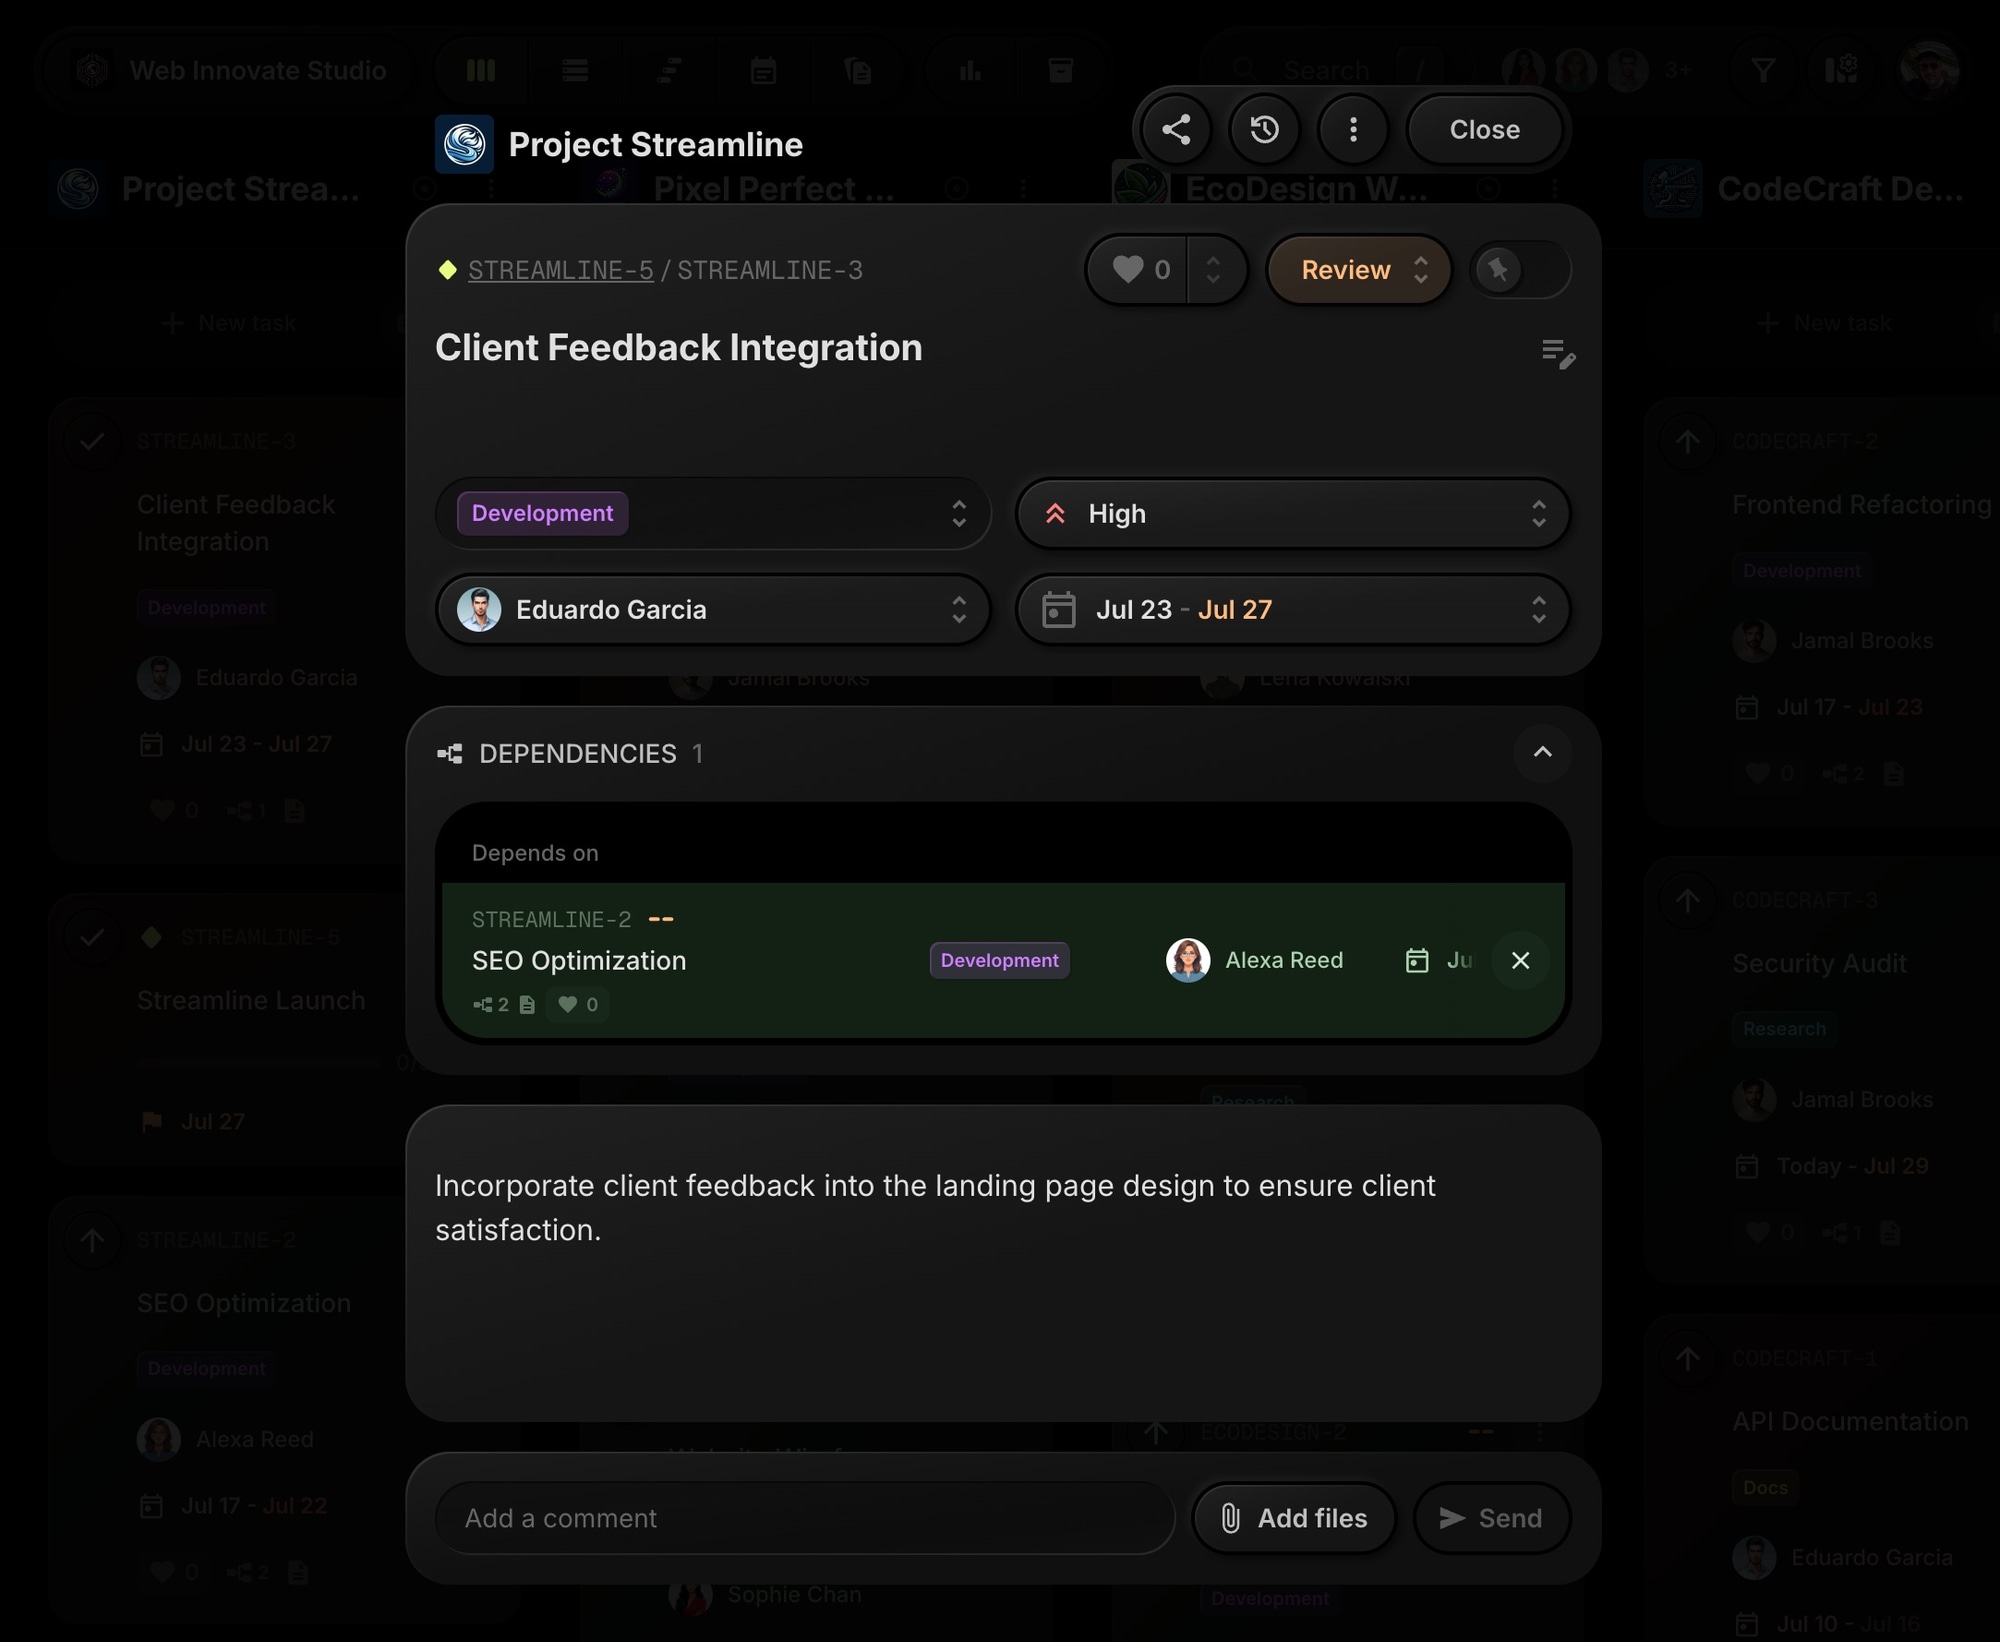Image resolution: width=2000 pixels, height=1642 pixels.
Task: Open the archive view icon
Action: point(1060,70)
